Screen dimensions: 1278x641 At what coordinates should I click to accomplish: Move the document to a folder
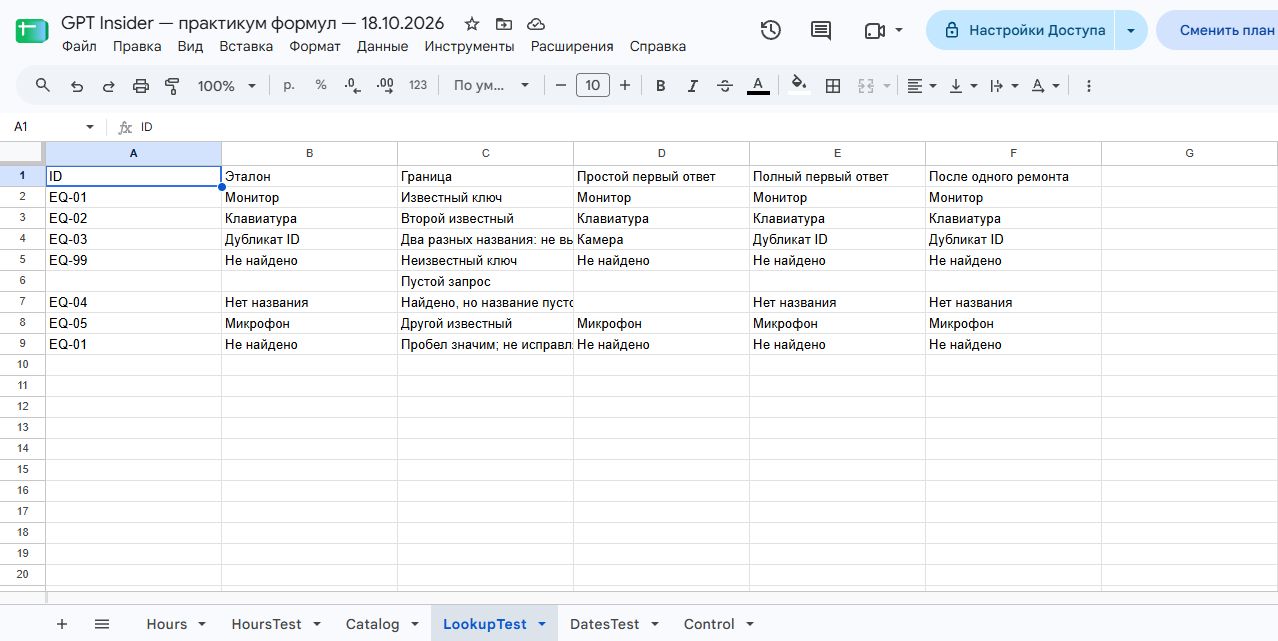coord(504,24)
